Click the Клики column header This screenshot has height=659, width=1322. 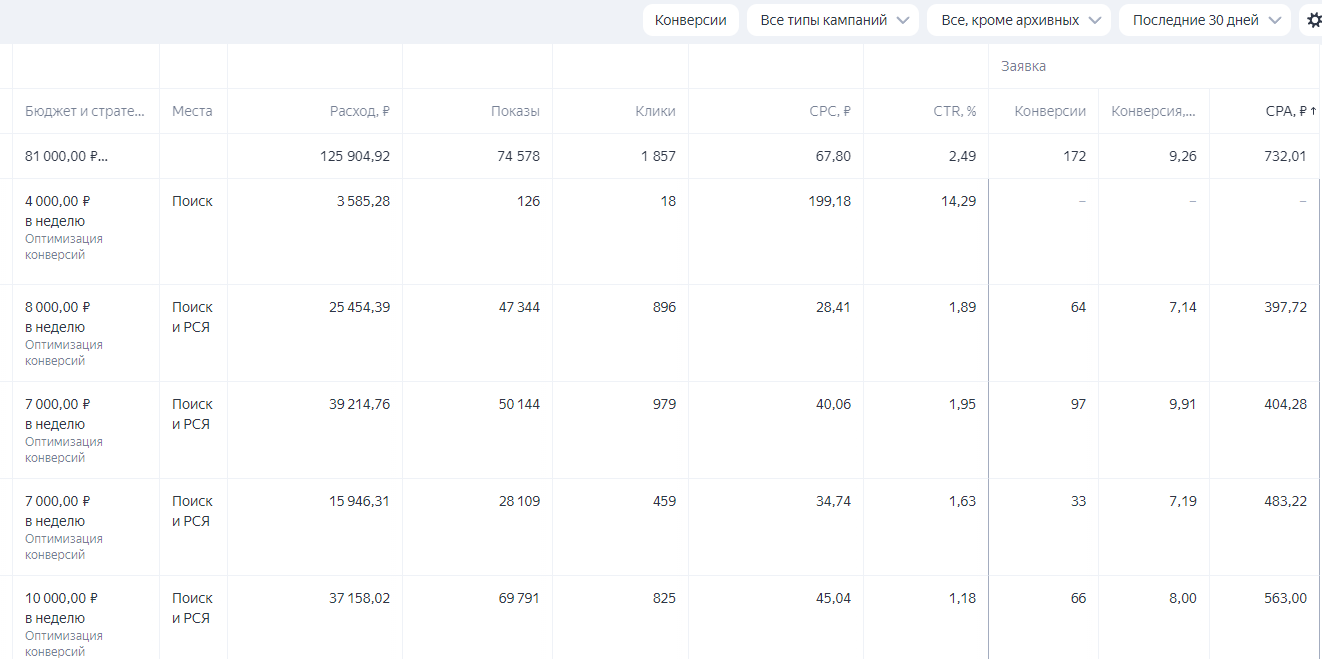pos(655,111)
